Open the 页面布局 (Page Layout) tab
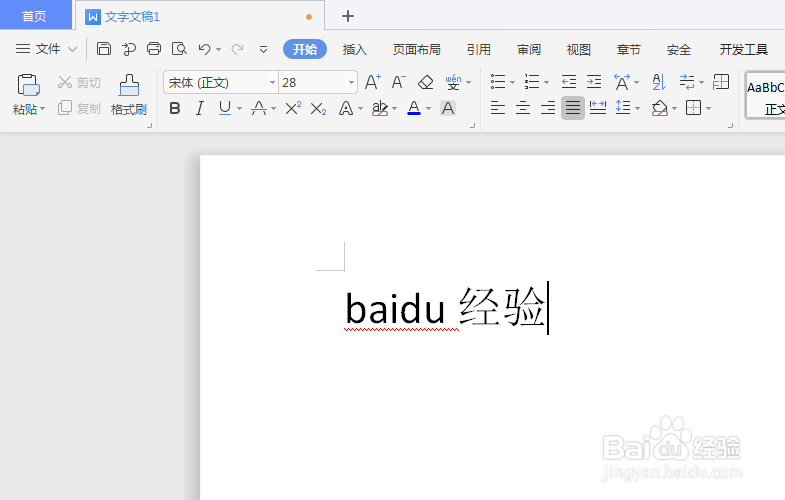 [x=417, y=49]
